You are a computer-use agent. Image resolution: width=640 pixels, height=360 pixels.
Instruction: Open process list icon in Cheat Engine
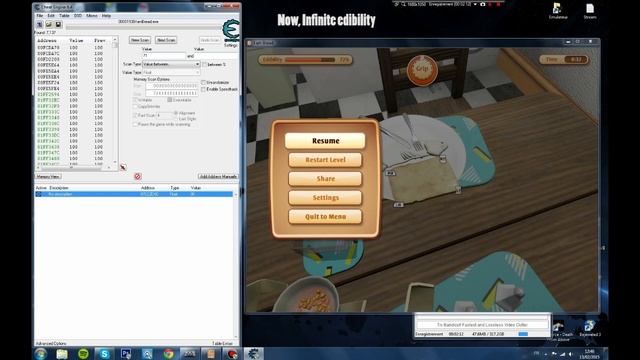pos(40,25)
